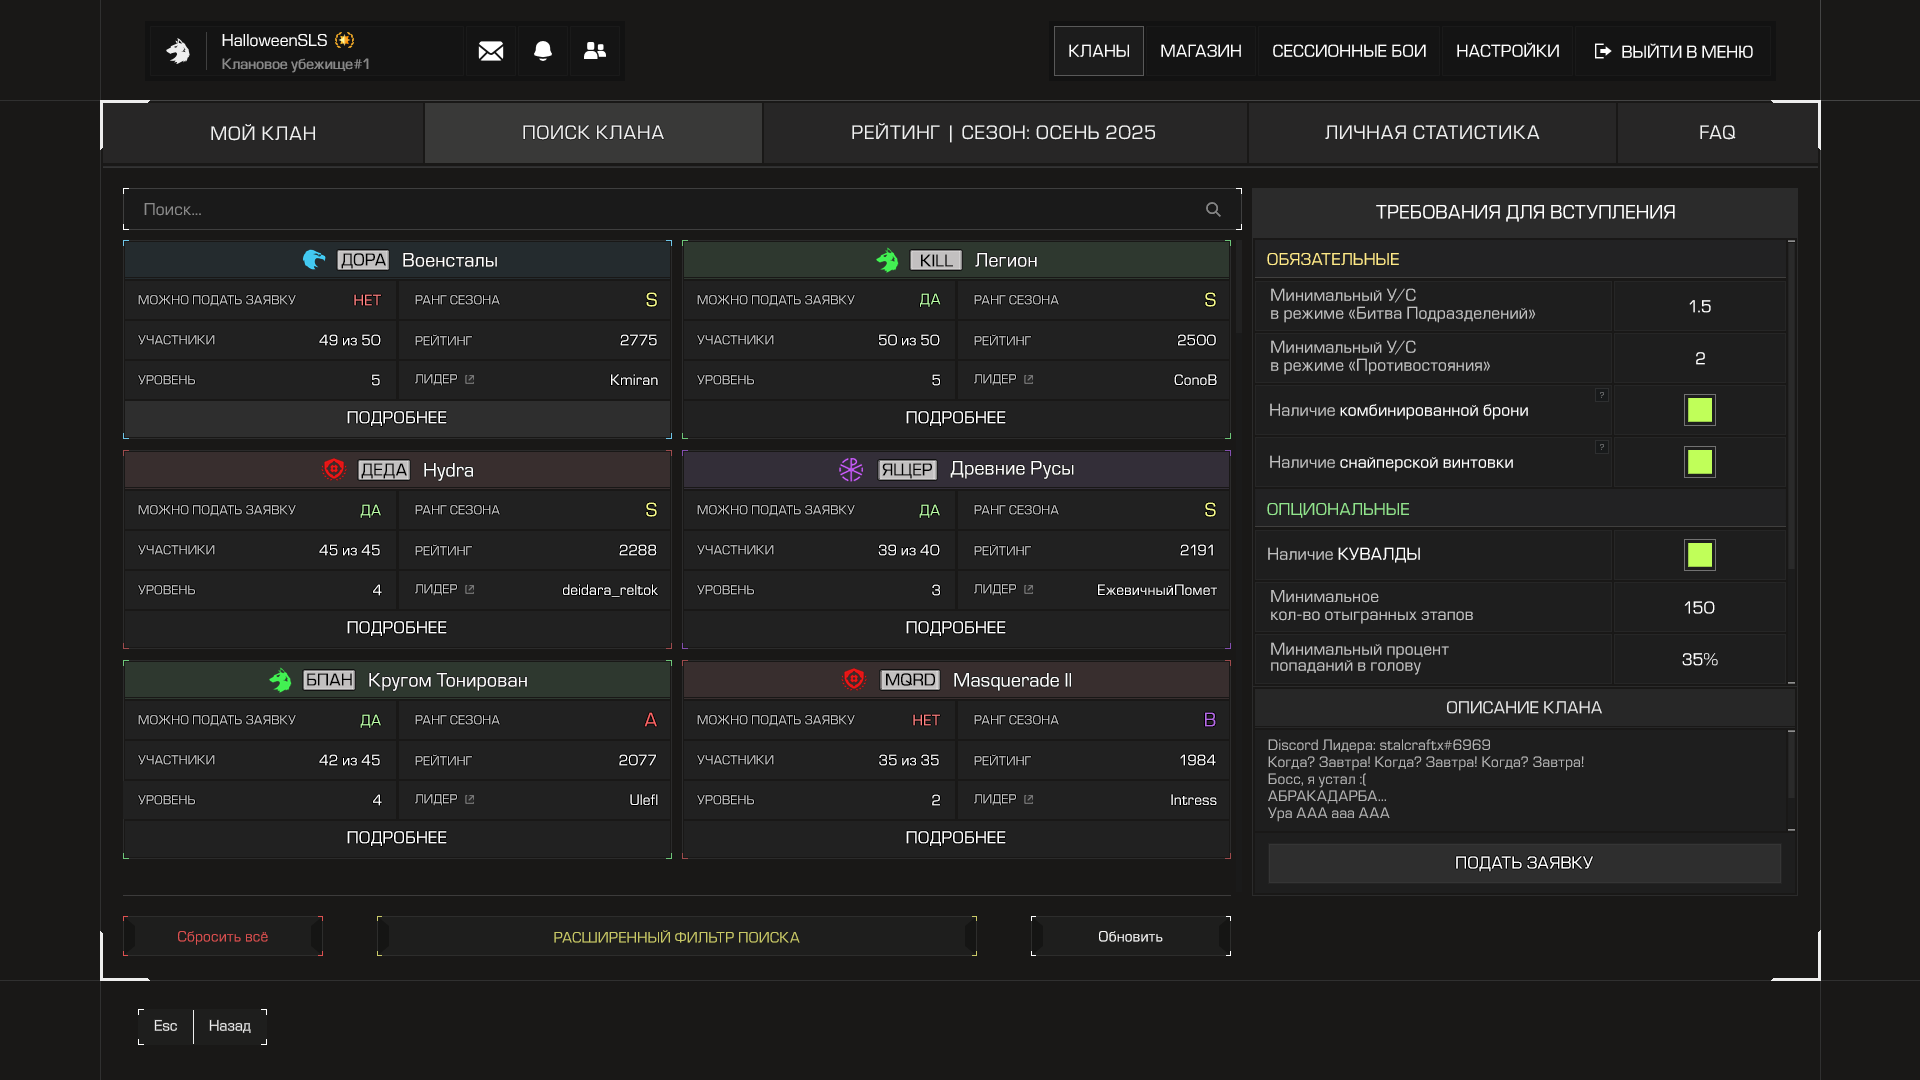
Task: Open leader profile link icon for Kmiran
Action: [x=470, y=380]
